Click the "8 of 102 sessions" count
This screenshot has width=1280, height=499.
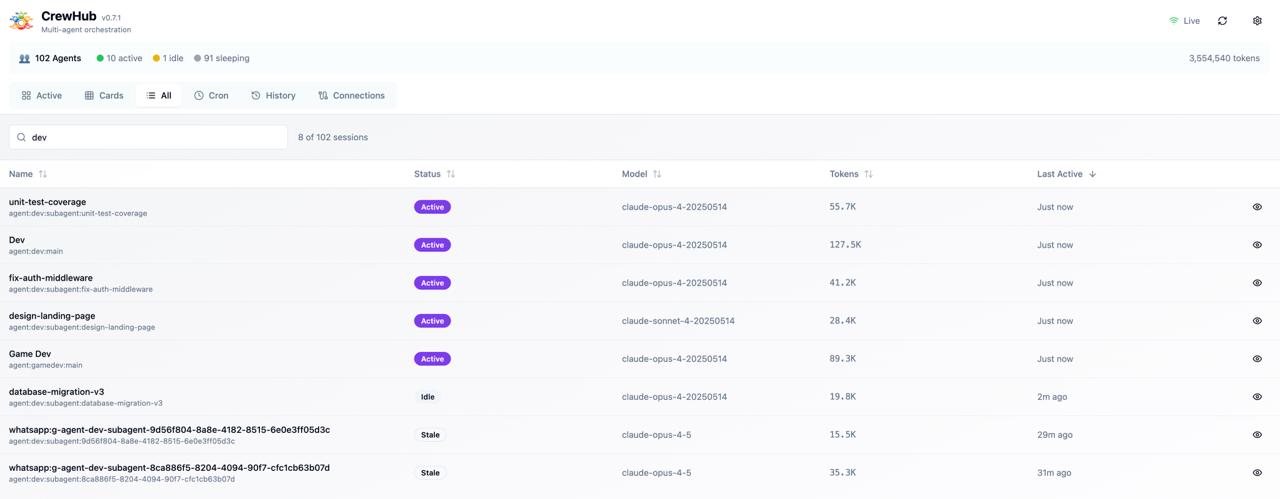(x=333, y=137)
